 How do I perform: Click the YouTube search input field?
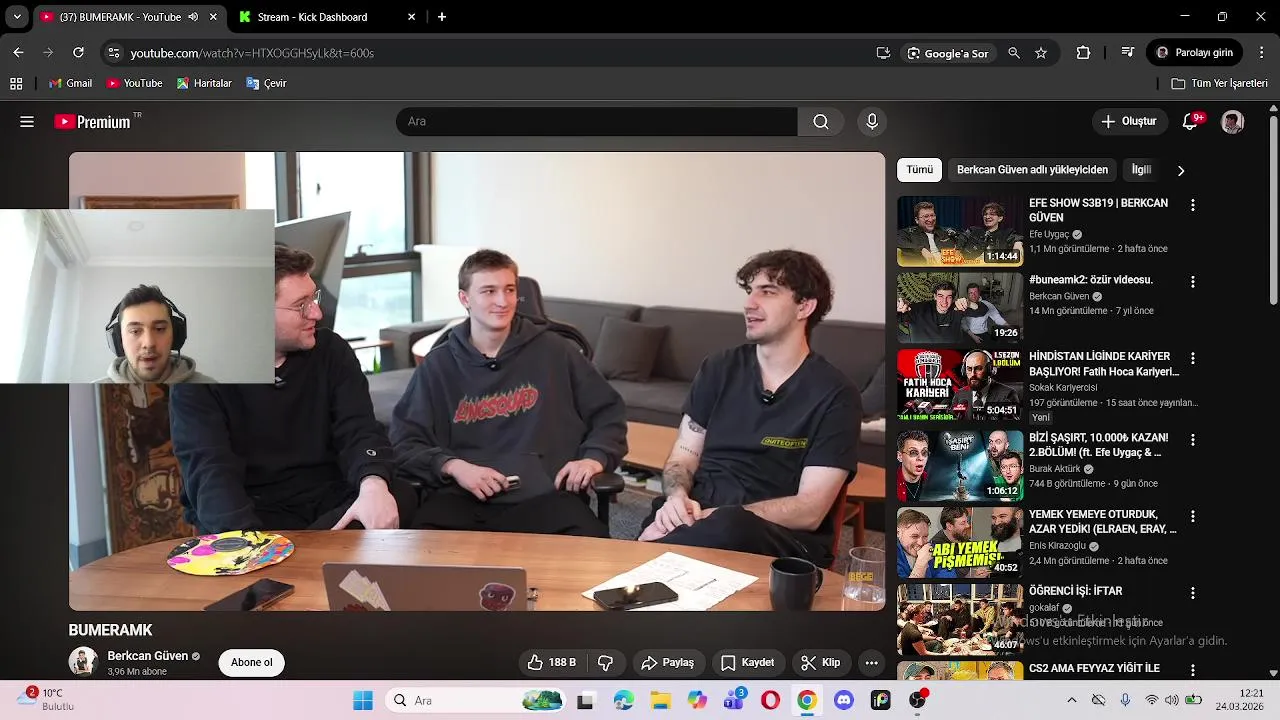[x=597, y=121]
